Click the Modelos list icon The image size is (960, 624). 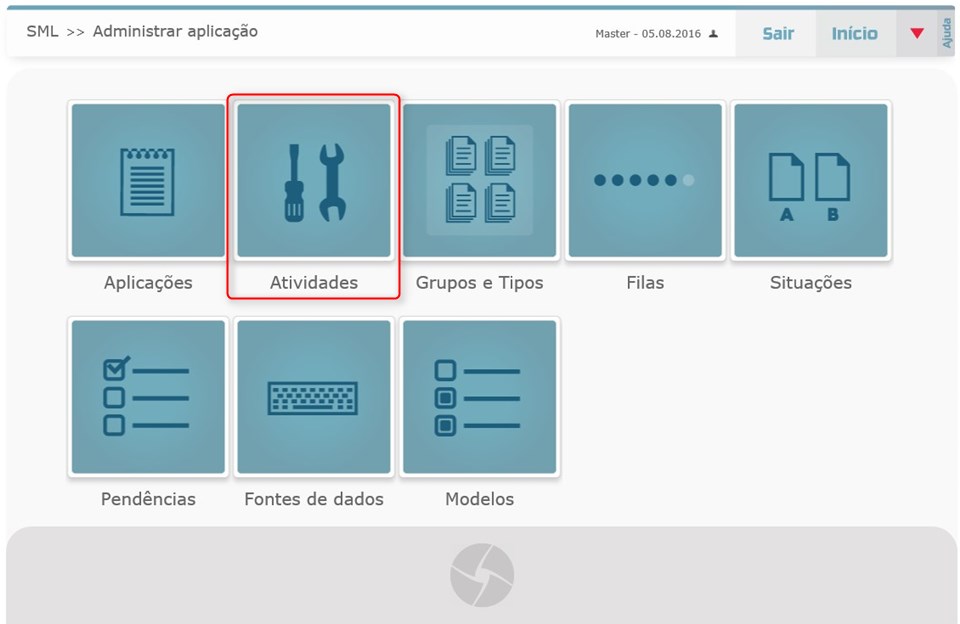tap(478, 396)
